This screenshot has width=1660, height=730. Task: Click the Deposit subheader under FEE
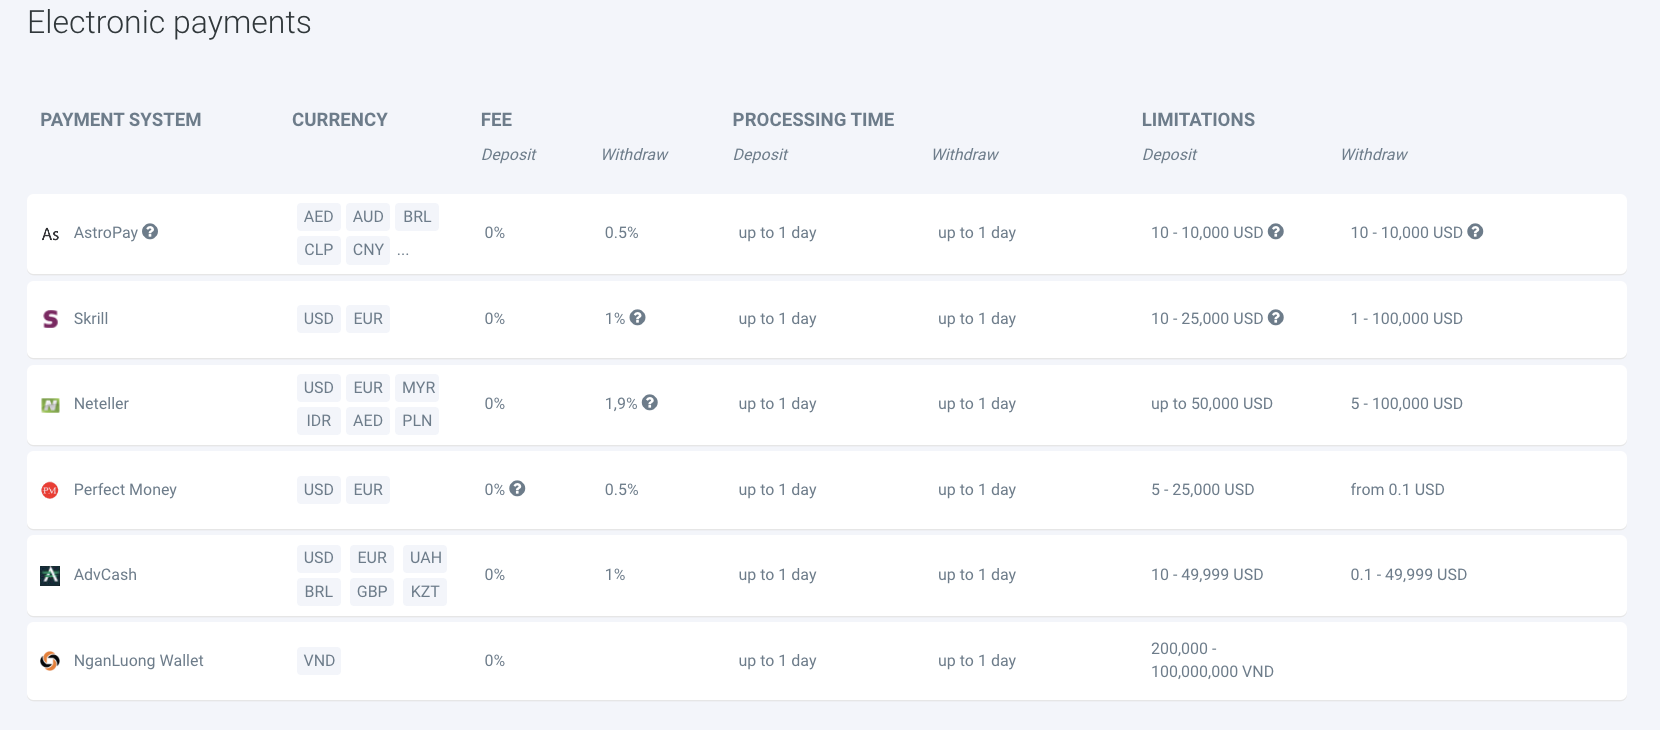point(509,155)
